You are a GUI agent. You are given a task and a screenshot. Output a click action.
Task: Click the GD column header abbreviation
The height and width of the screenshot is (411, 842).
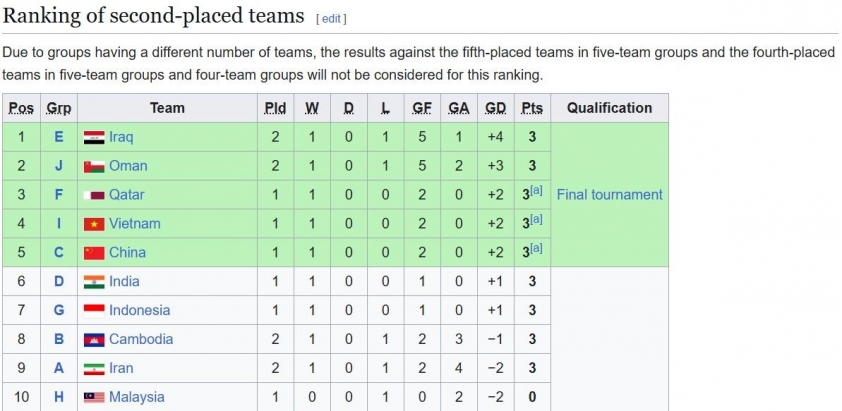(x=495, y=109)
